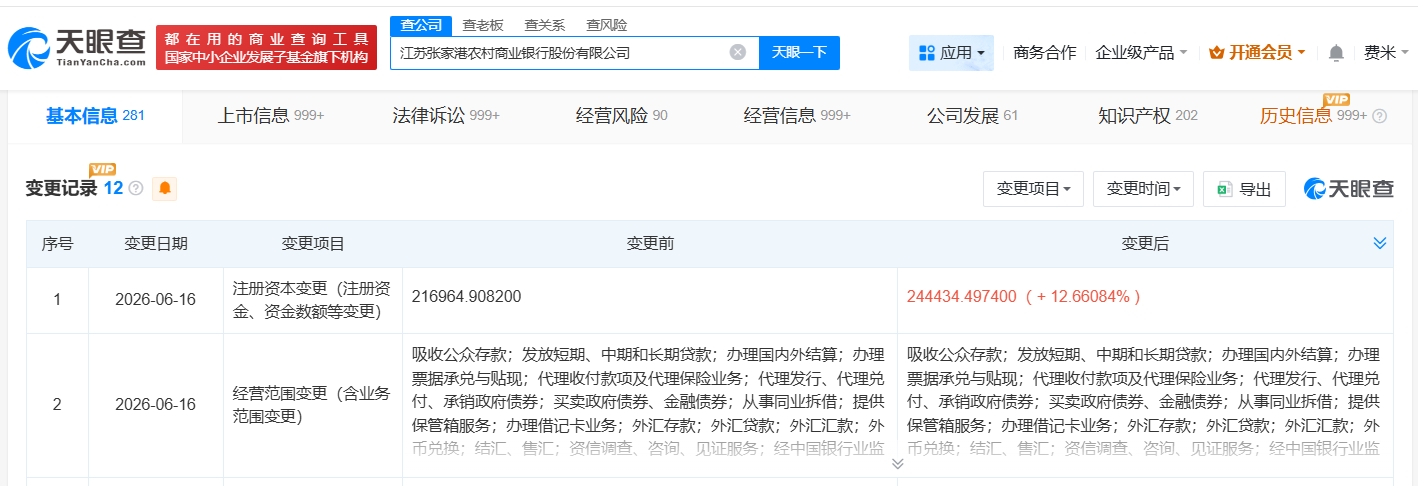Click the 变更项目 column header
This screenshot has width=1418, height=486.
coord(313,243)
